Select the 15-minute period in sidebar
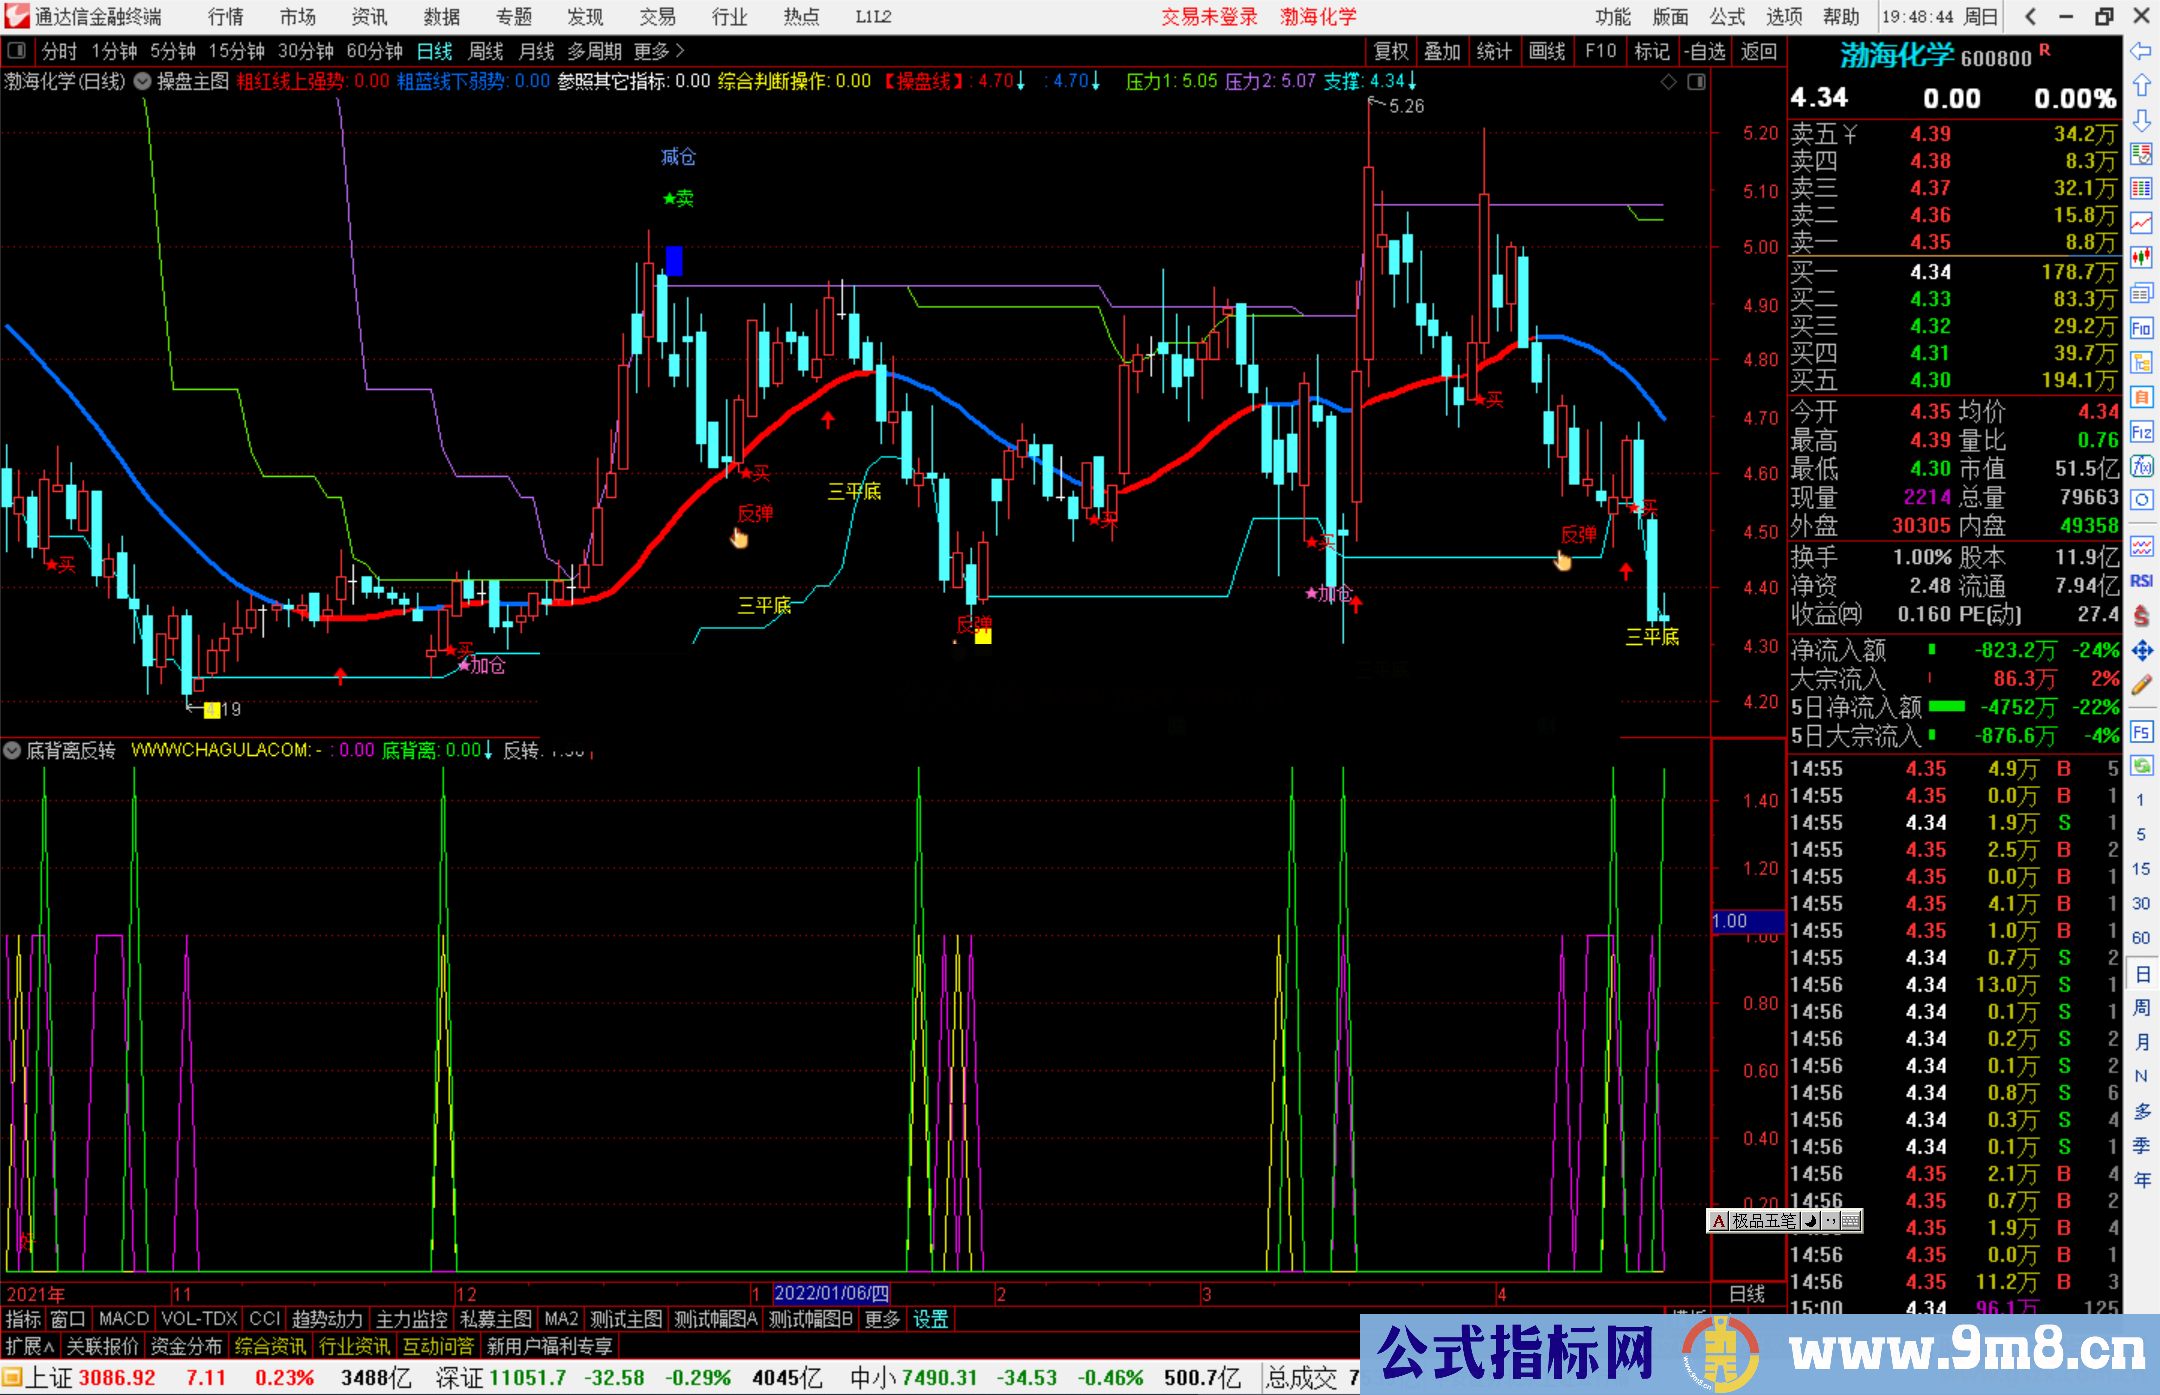The height and width of the screenshot is (1395, 2160). pos(2140,869)
